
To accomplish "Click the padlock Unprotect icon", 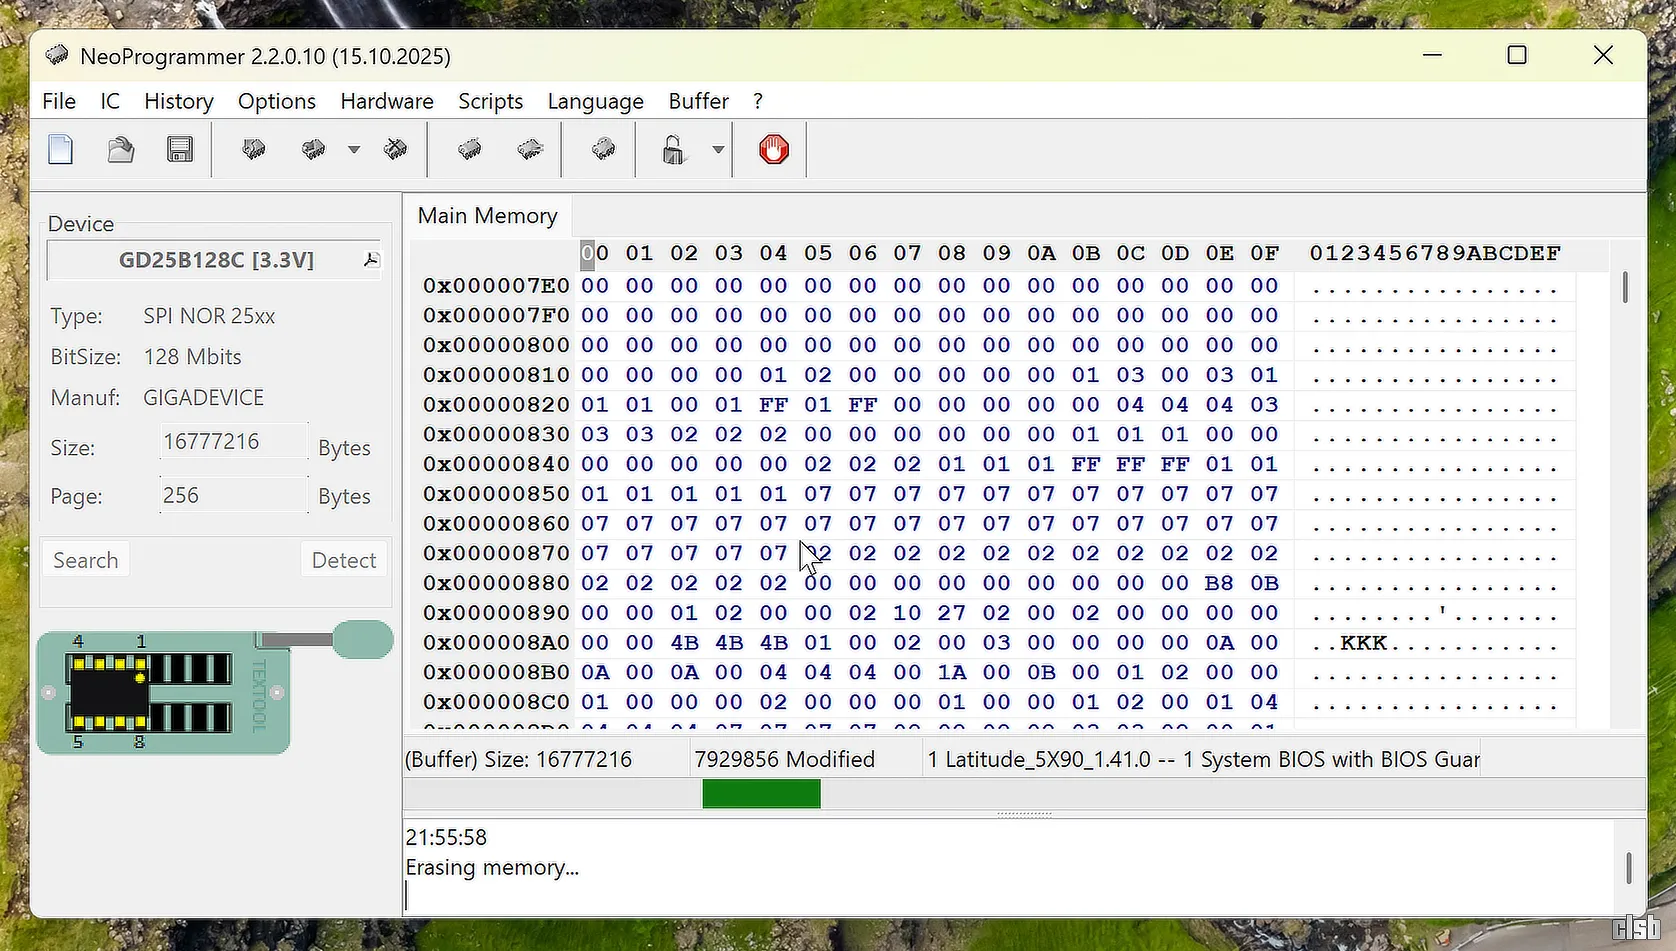I will (x=674, y=150).
